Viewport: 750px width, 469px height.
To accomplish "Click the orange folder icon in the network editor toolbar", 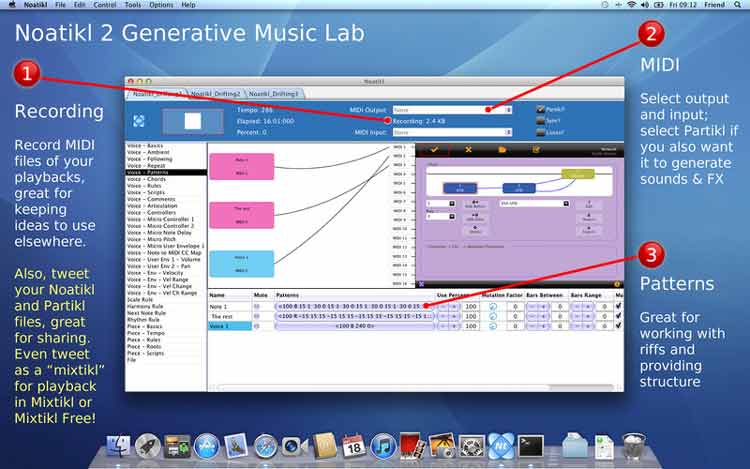I will point(502,150).
